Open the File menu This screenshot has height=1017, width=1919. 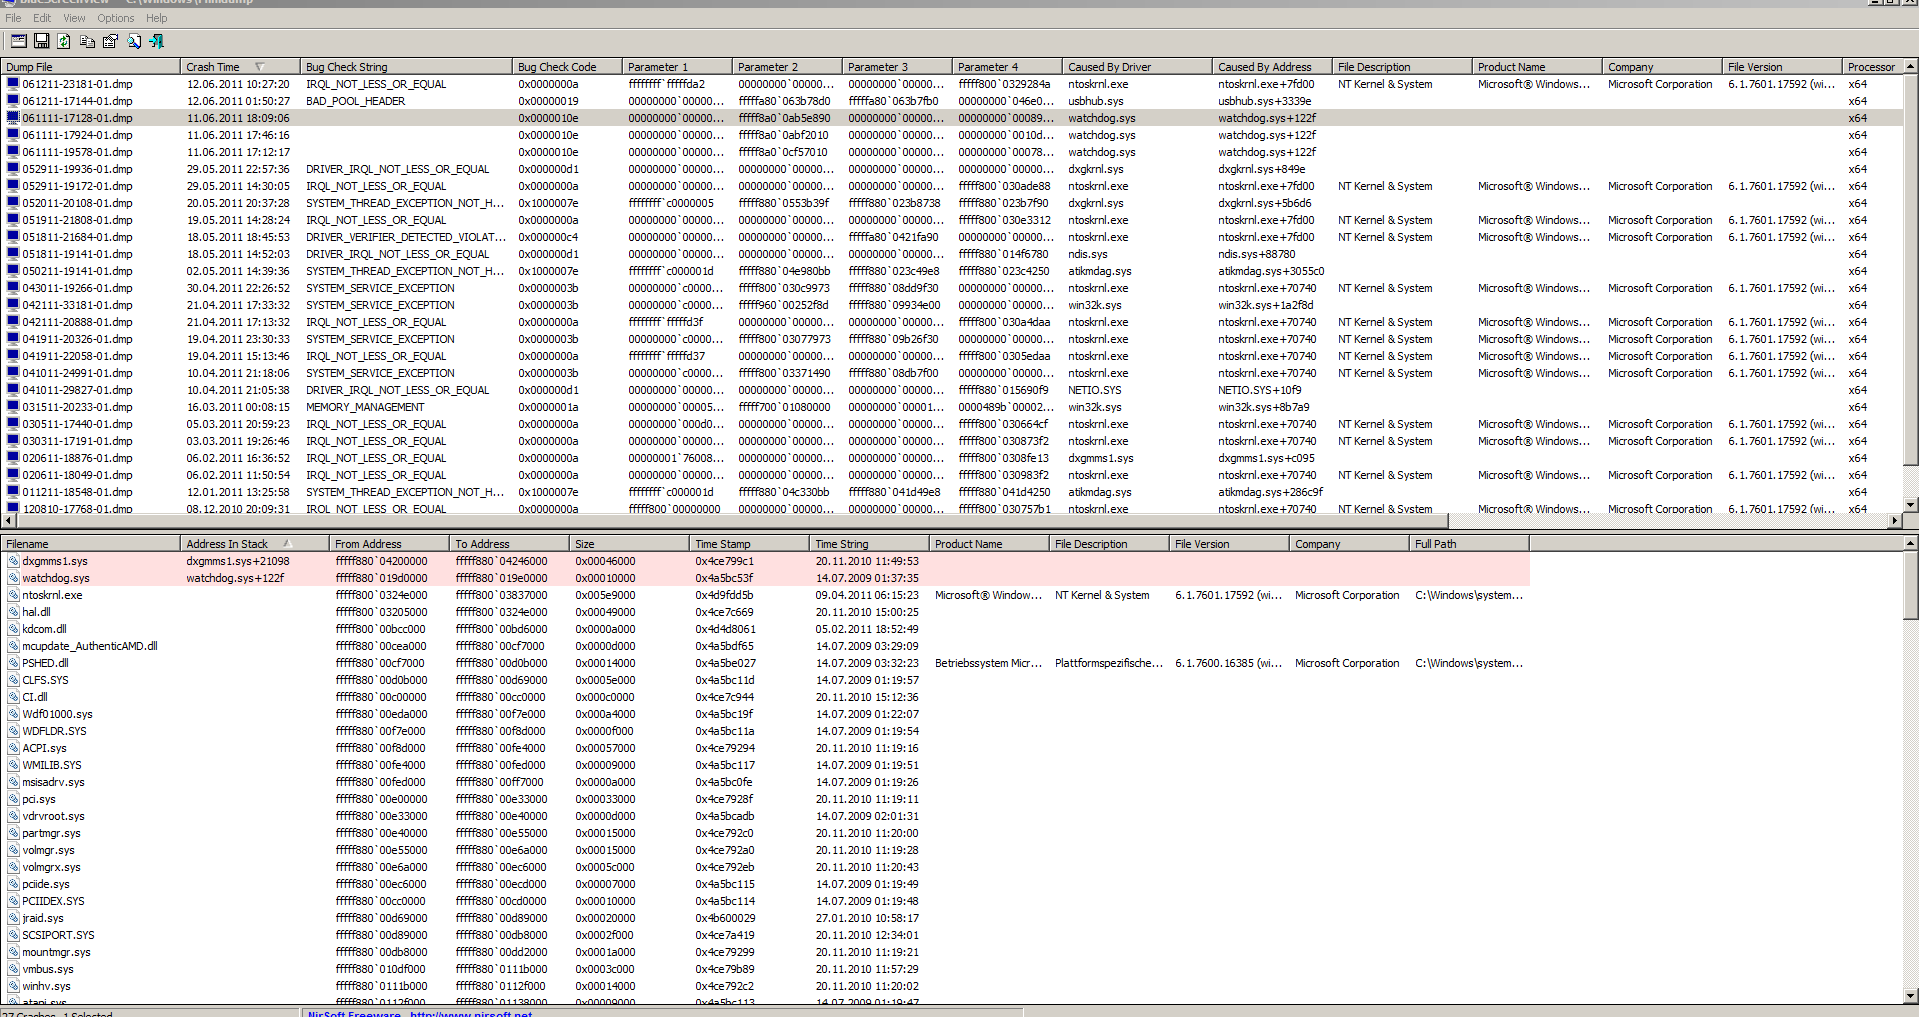click(x=13, y=18)
